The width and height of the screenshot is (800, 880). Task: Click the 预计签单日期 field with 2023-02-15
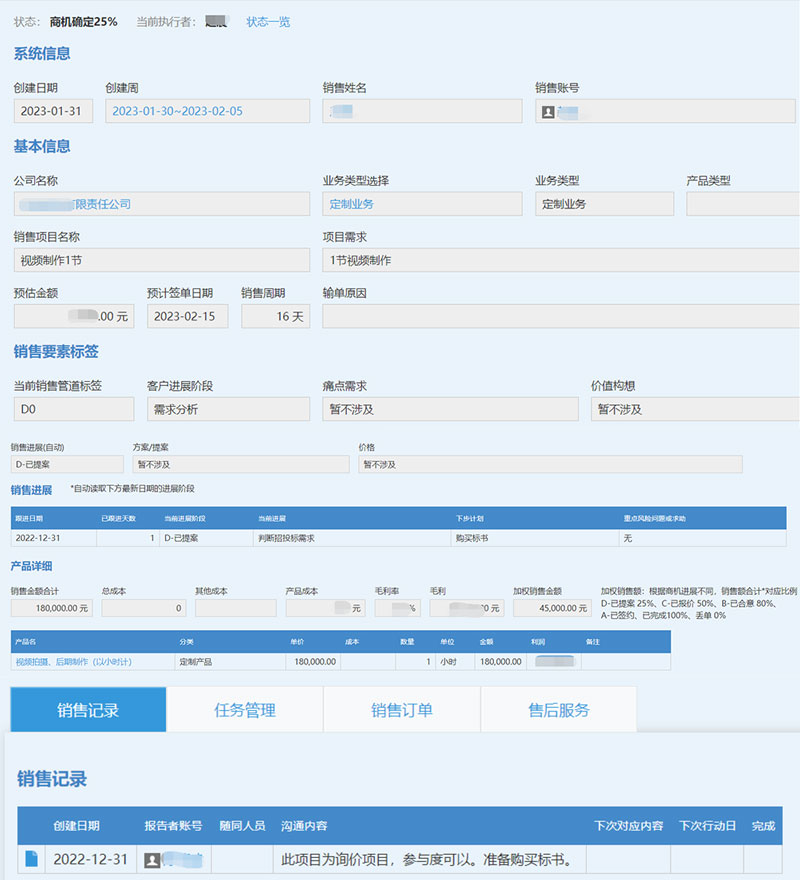(x=187, y=316)
